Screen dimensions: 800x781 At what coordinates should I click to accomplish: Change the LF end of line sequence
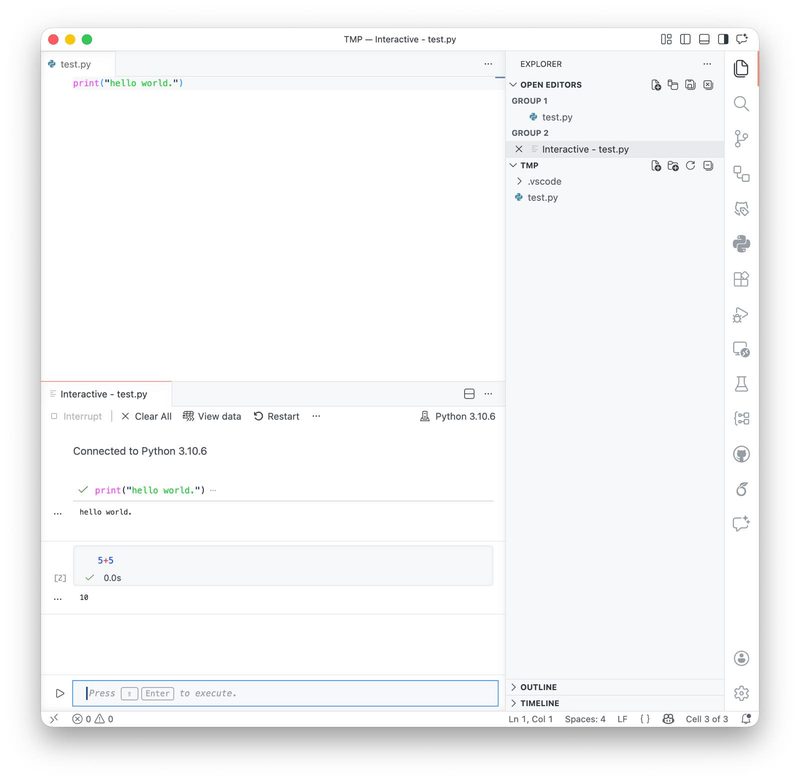tap(622, 719)
